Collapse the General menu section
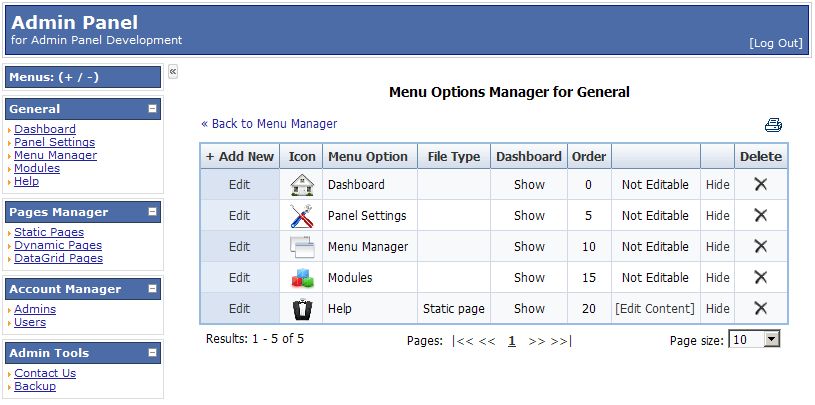The image size is (815, 405). 152,109
